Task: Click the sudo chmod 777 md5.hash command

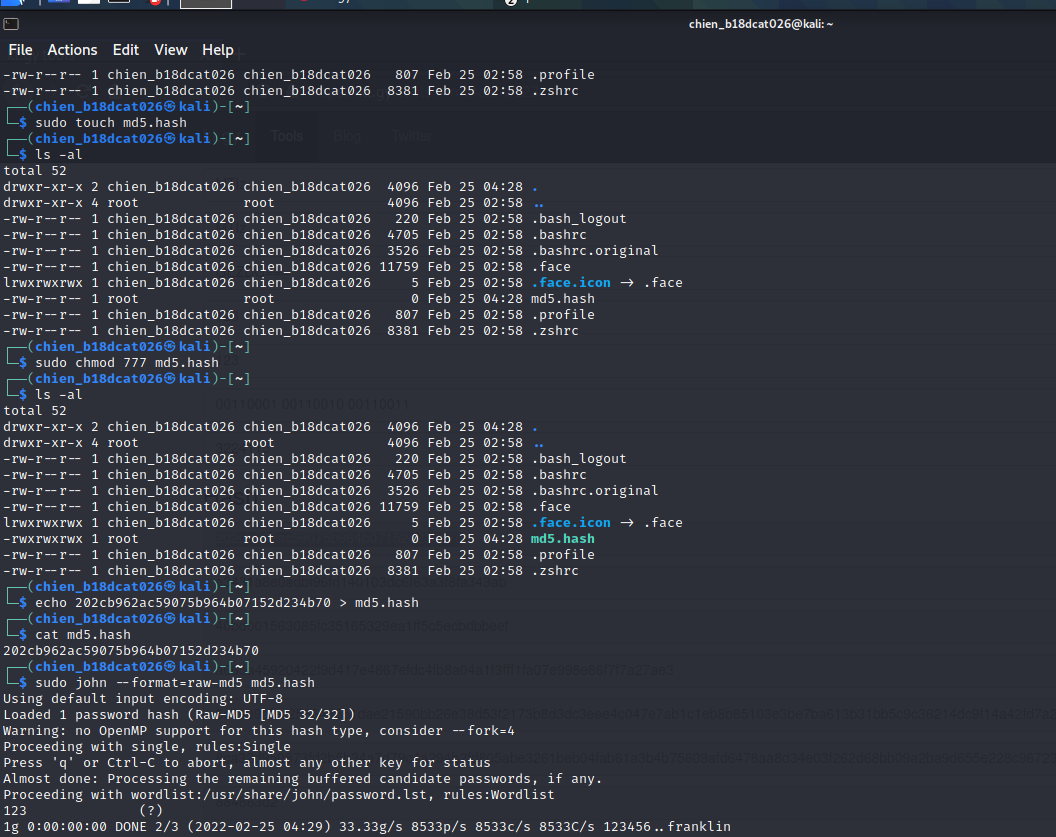Action: (126, 363)
